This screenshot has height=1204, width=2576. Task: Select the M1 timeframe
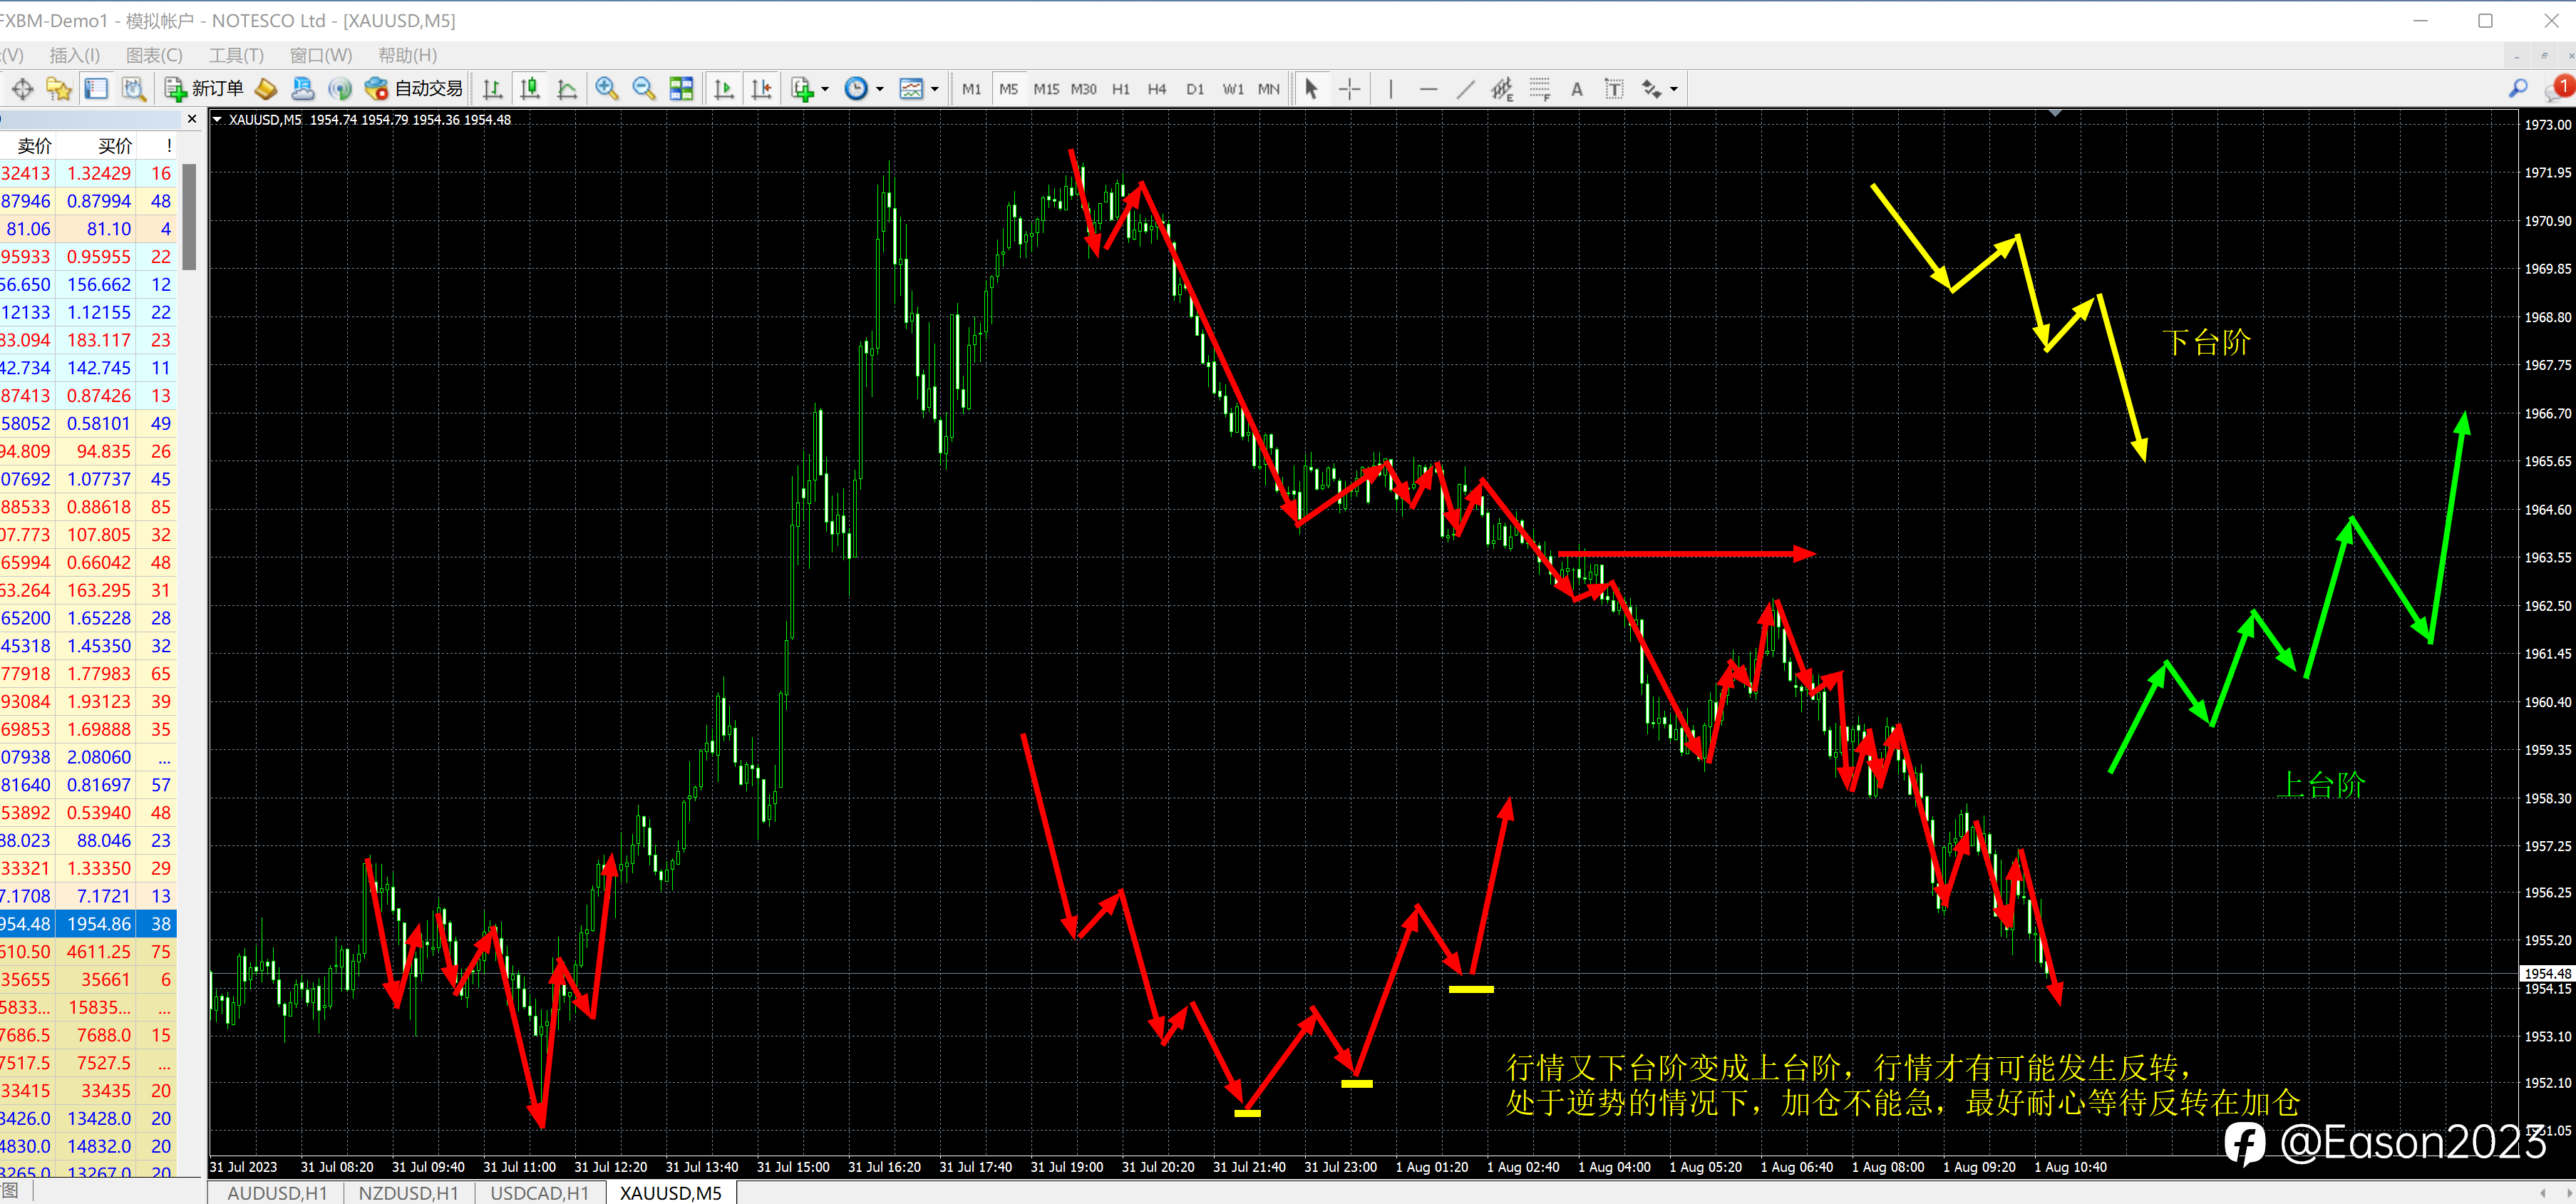[971, 89]
